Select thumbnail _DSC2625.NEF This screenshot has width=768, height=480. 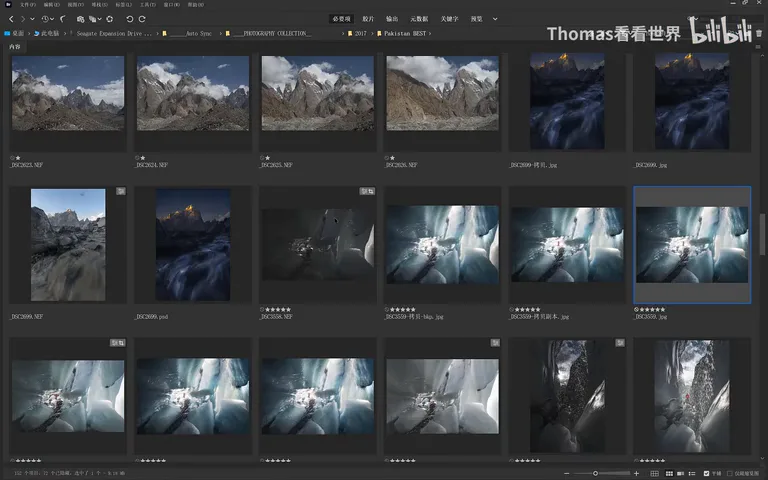tap(318, 93)
